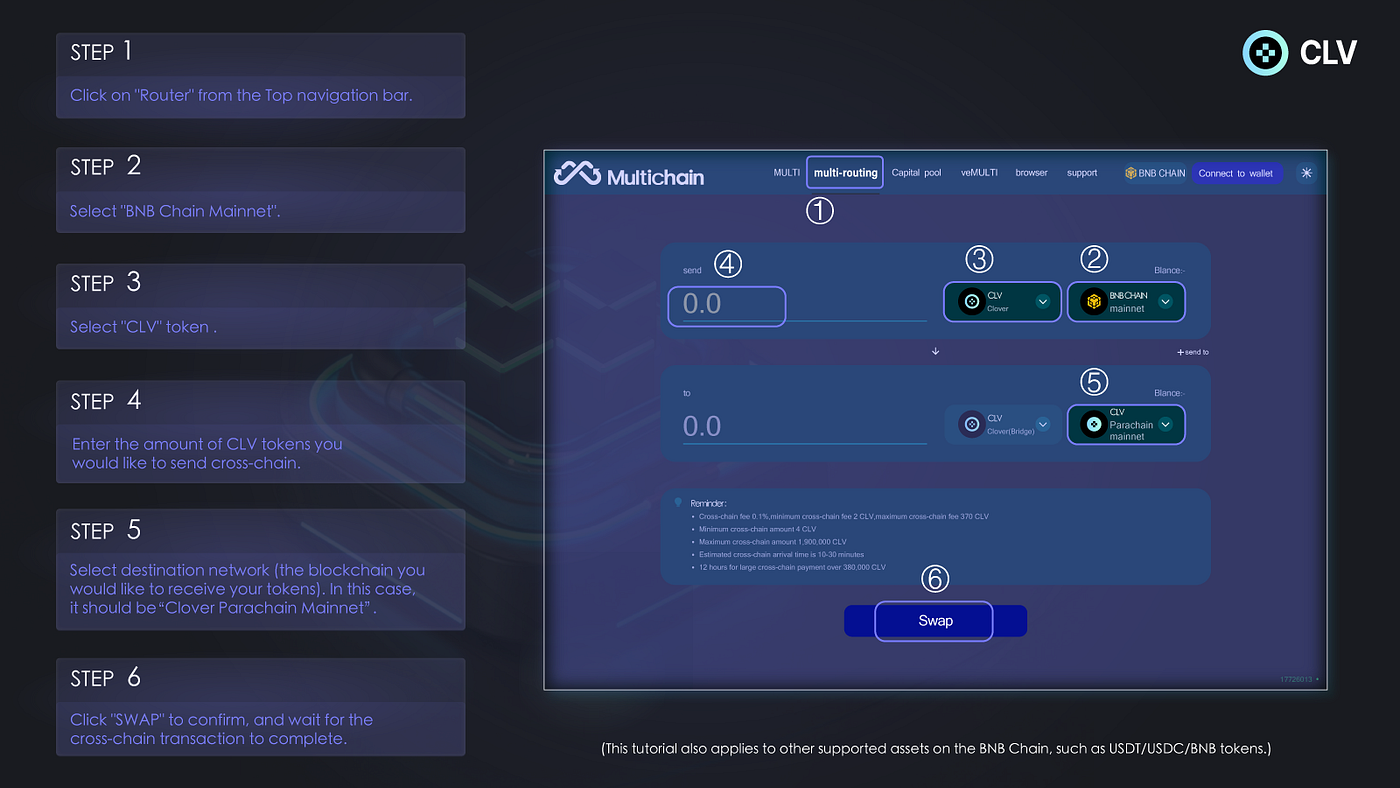1400x788 pixels.
Task: Click the '+ send to' link
Action: [x=1193, y=353]
